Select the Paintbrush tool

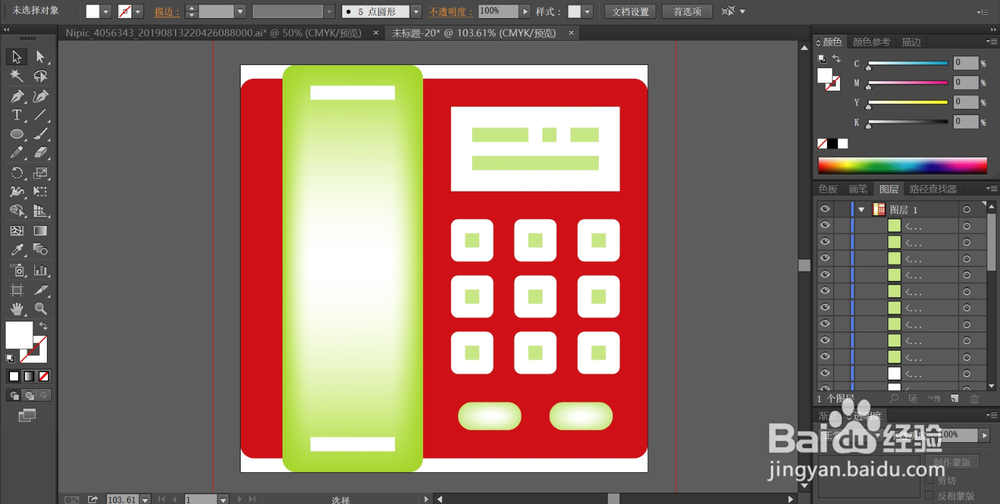41,135
